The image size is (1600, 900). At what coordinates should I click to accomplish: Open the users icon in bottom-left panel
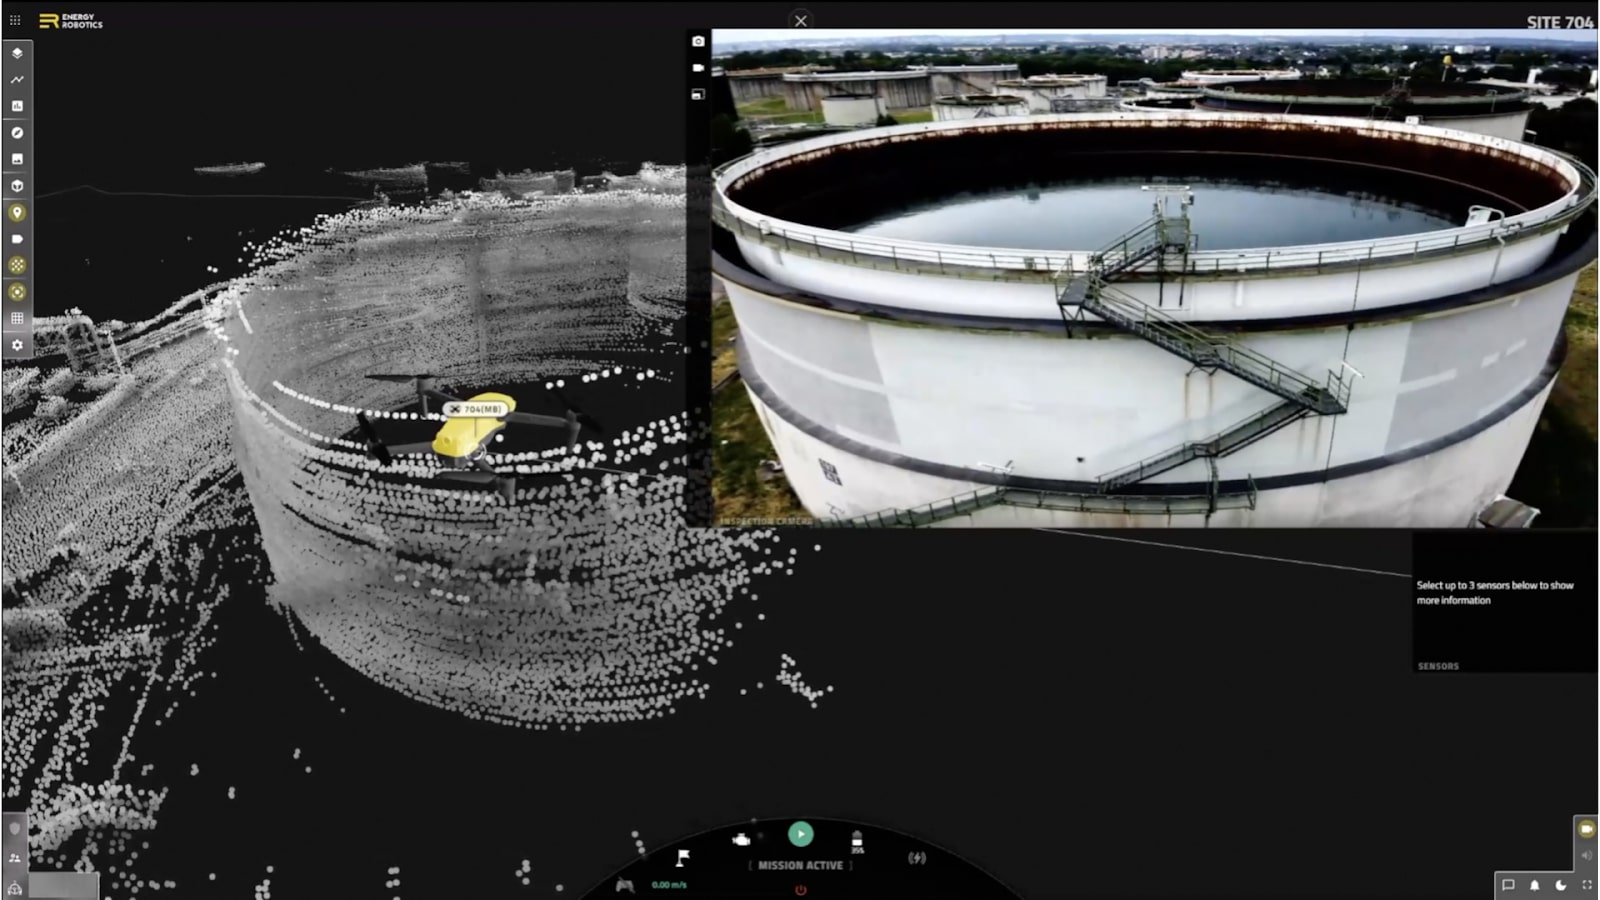pyautogui.click(x=14, y=858)
